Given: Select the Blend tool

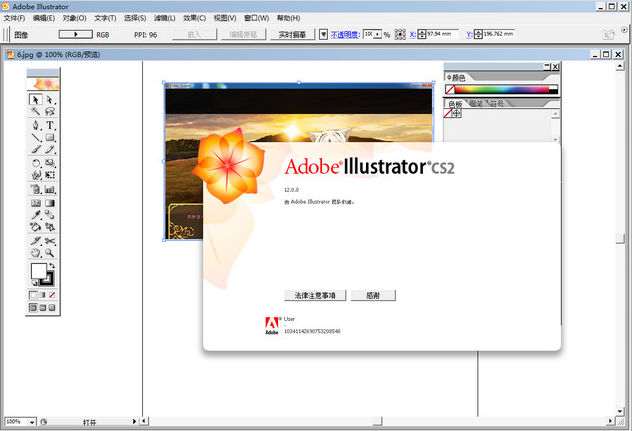Looking at the screenshot, I should (x=50, y=214).
